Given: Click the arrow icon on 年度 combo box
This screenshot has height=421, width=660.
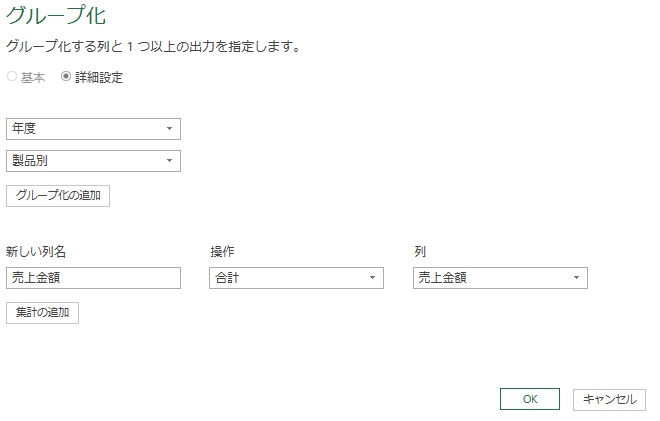Looking at the screenshot, I should click(169, 129).
